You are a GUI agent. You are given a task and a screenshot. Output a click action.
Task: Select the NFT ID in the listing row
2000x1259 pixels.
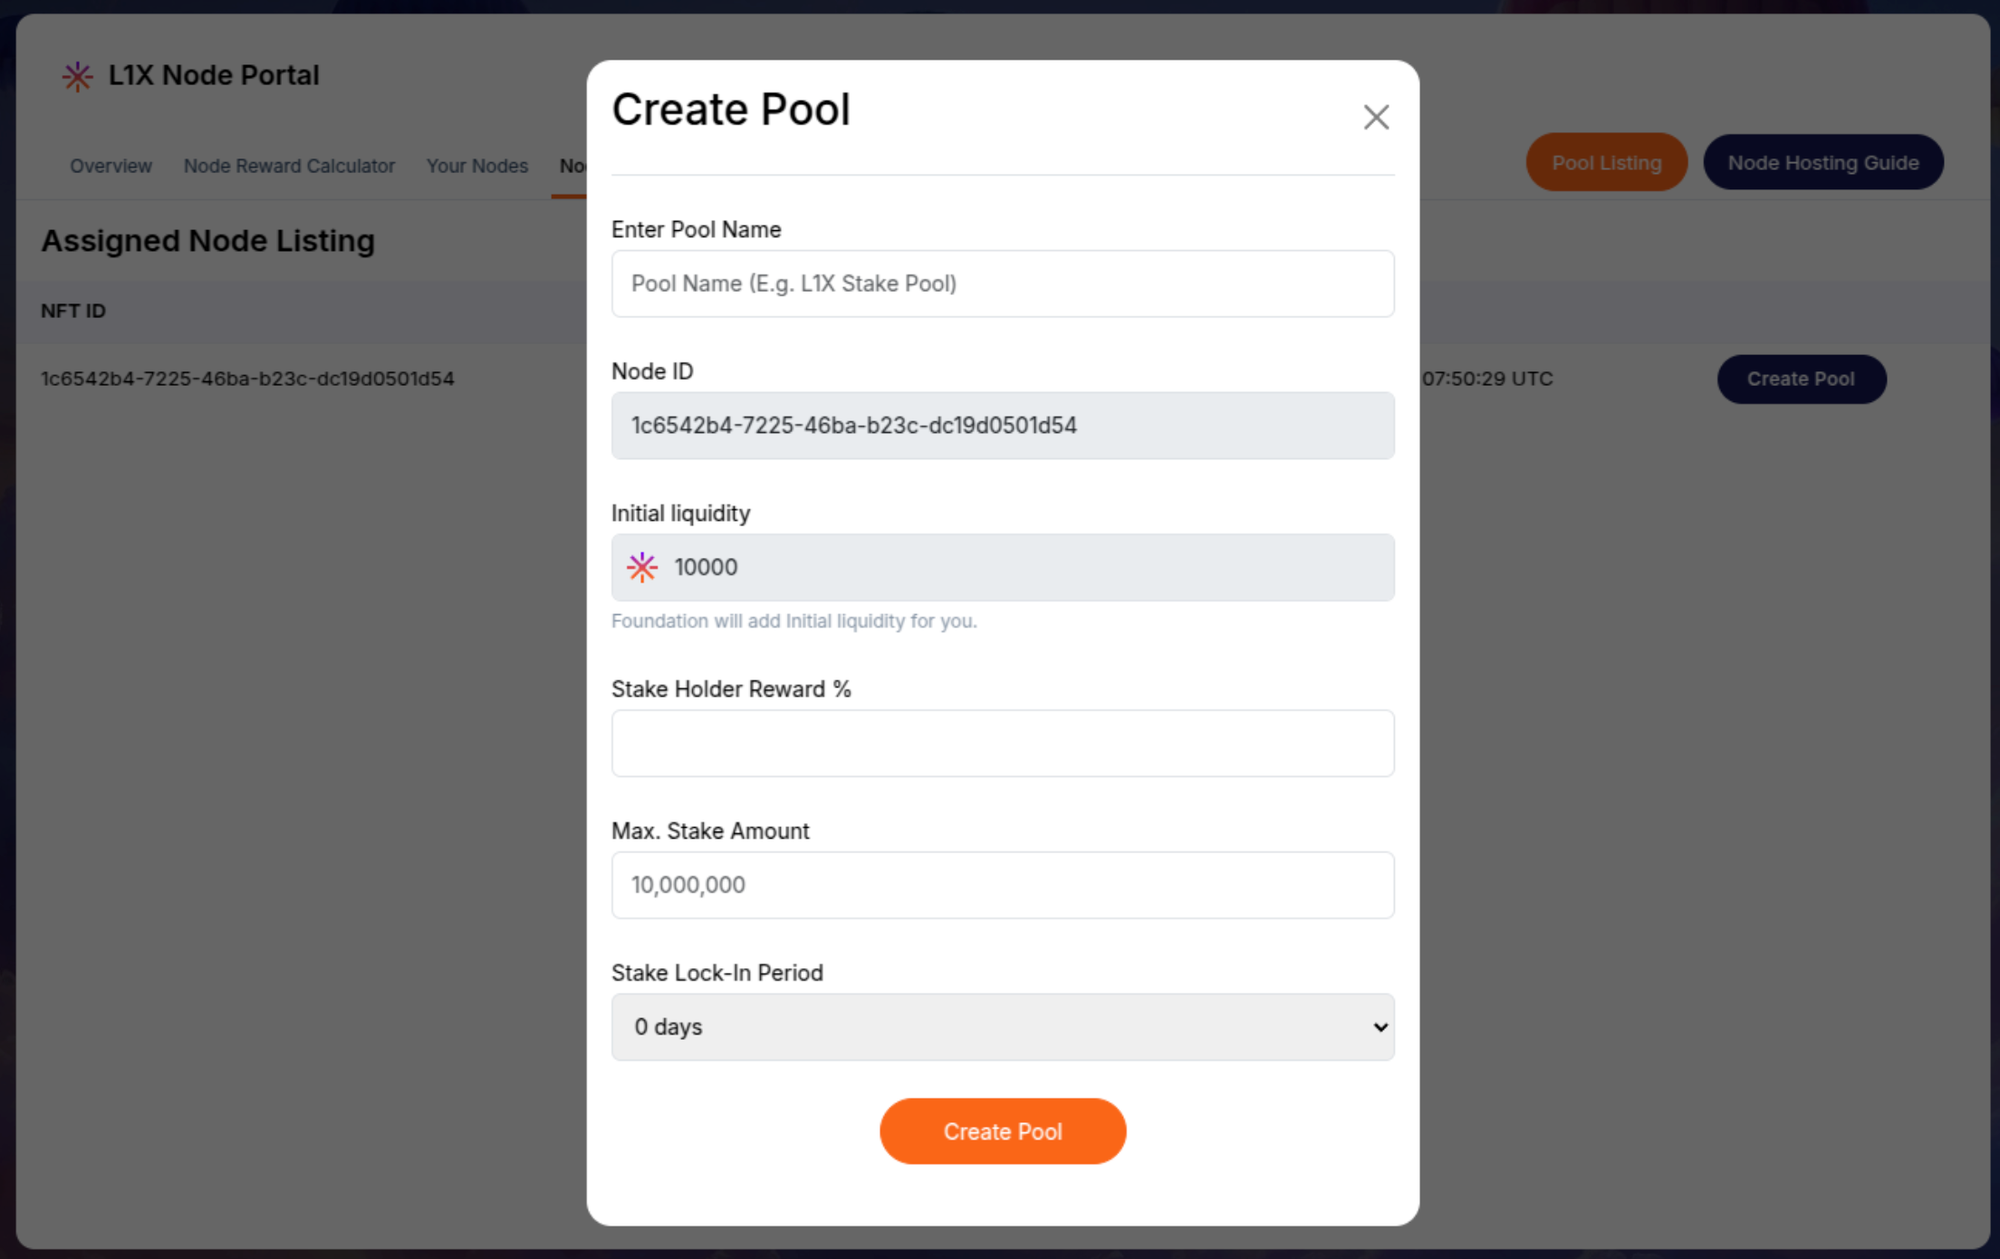247,379
